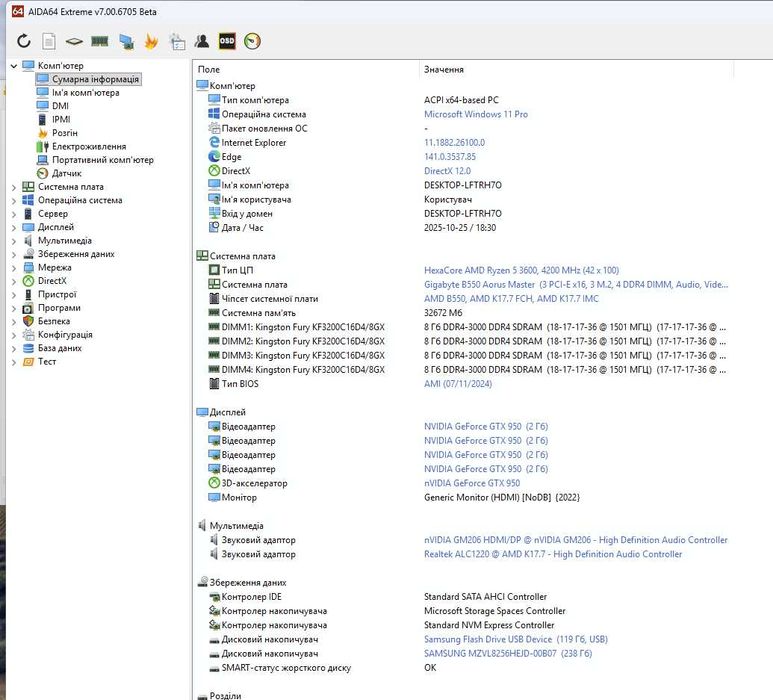Collapse the Комп'ютер tree node
The height and width of the screenshot is (700, 773).
pyautogui.click(x=14, y=66)
